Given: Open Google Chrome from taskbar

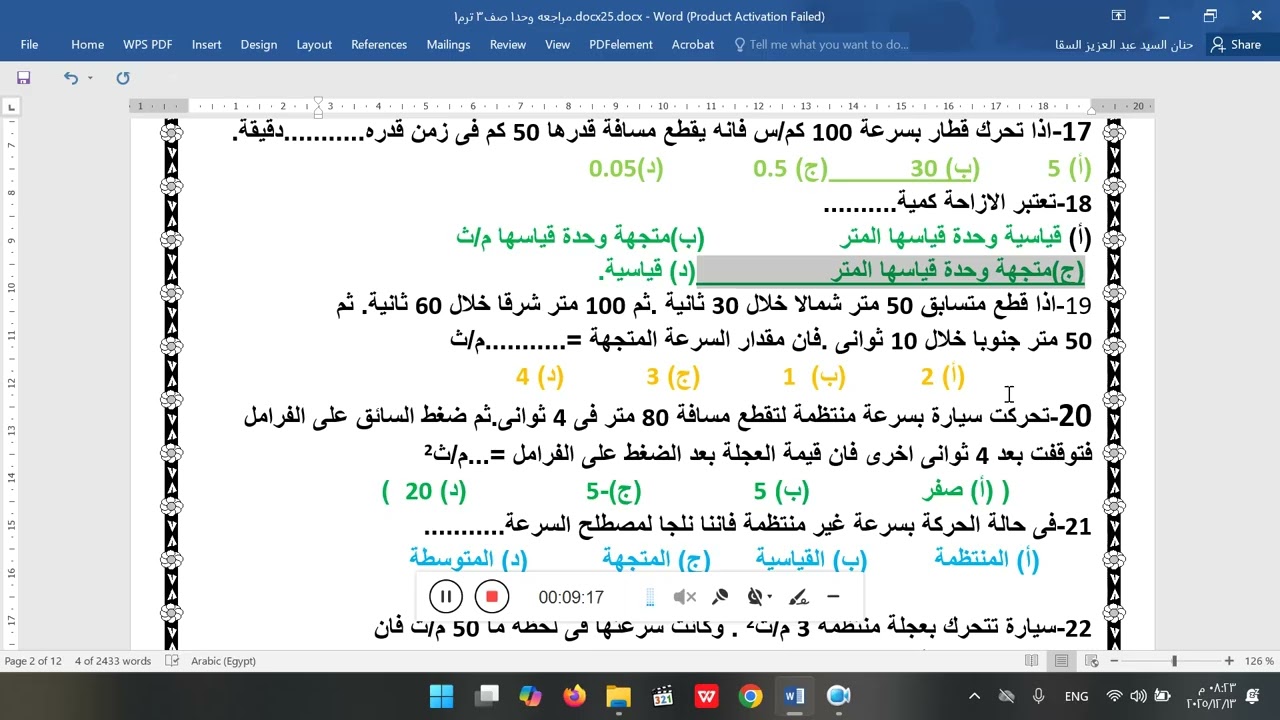Looking at the screenshot, I should [750, 696].
